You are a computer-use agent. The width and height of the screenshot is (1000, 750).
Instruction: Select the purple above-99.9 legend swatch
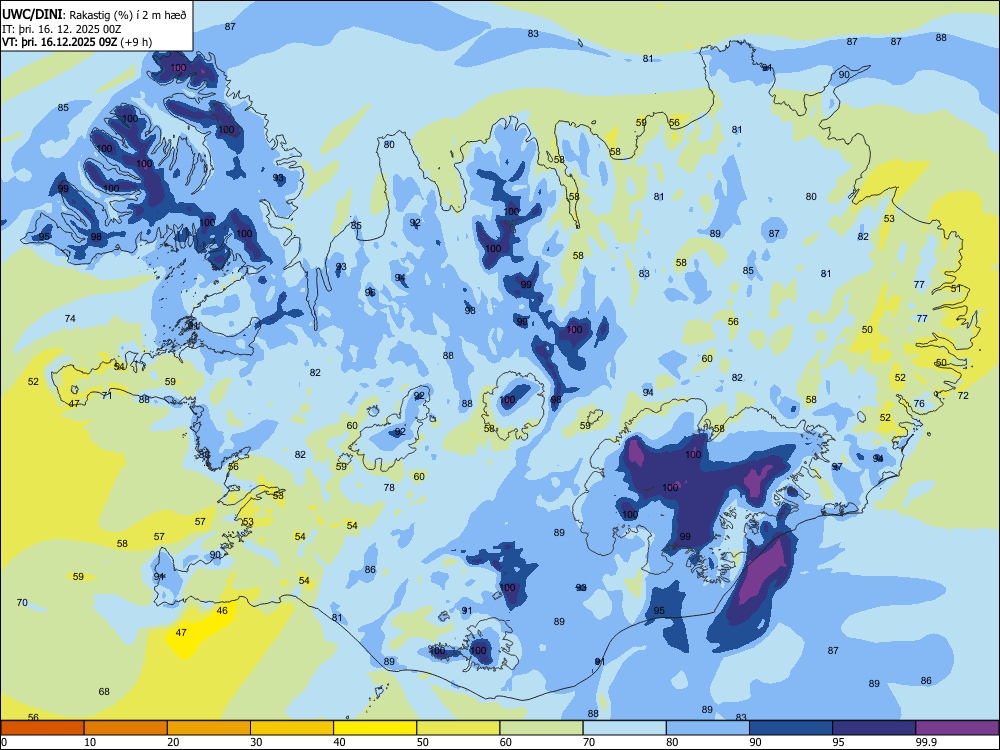[x=957, y=728]
